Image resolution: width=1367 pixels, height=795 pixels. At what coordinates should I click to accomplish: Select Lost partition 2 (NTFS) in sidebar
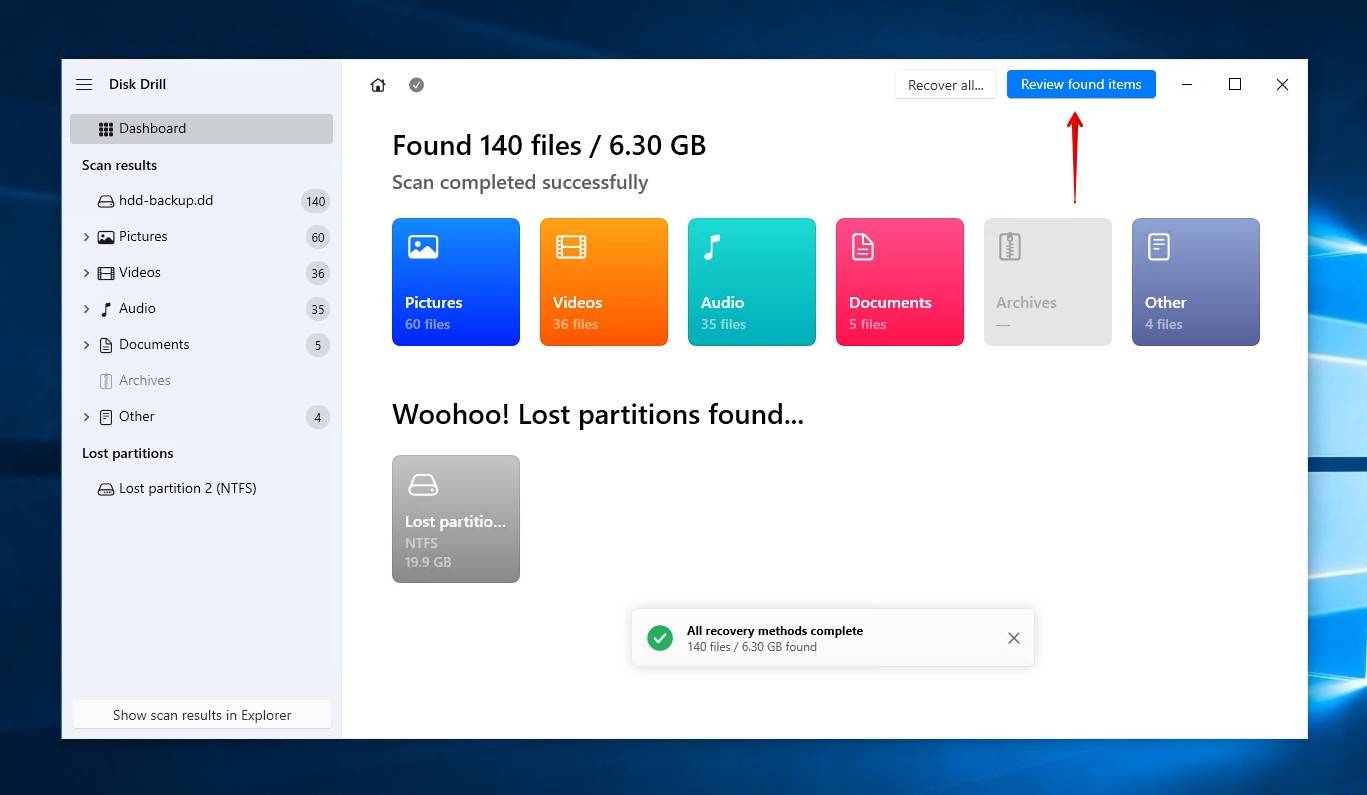pos(187,489)
